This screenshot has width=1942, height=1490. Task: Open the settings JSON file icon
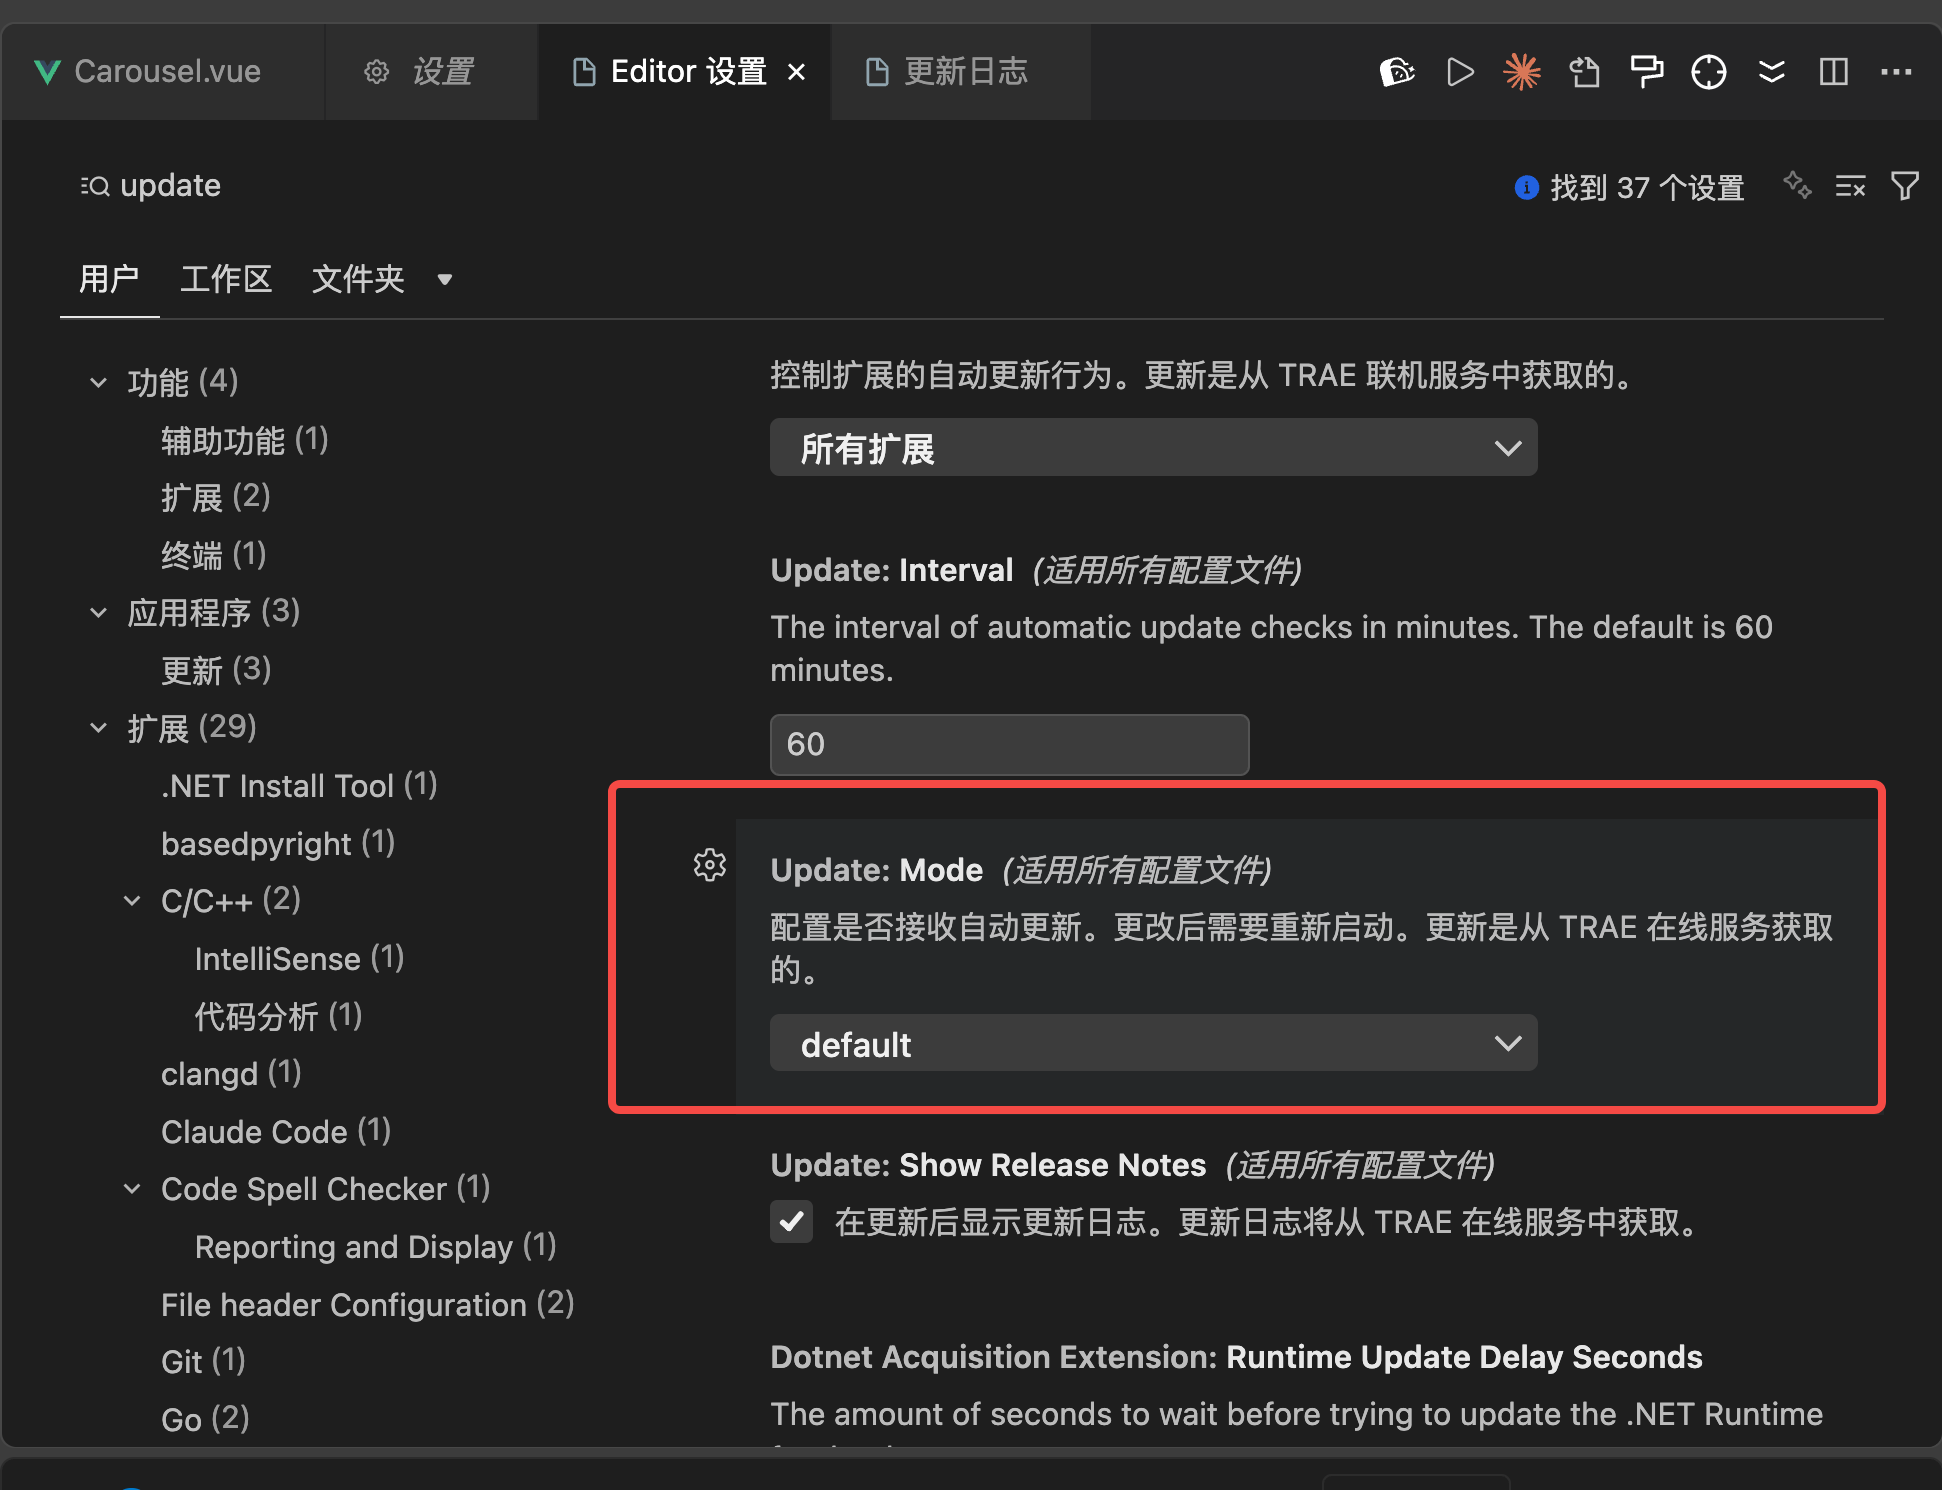[x=1584, y=72]
